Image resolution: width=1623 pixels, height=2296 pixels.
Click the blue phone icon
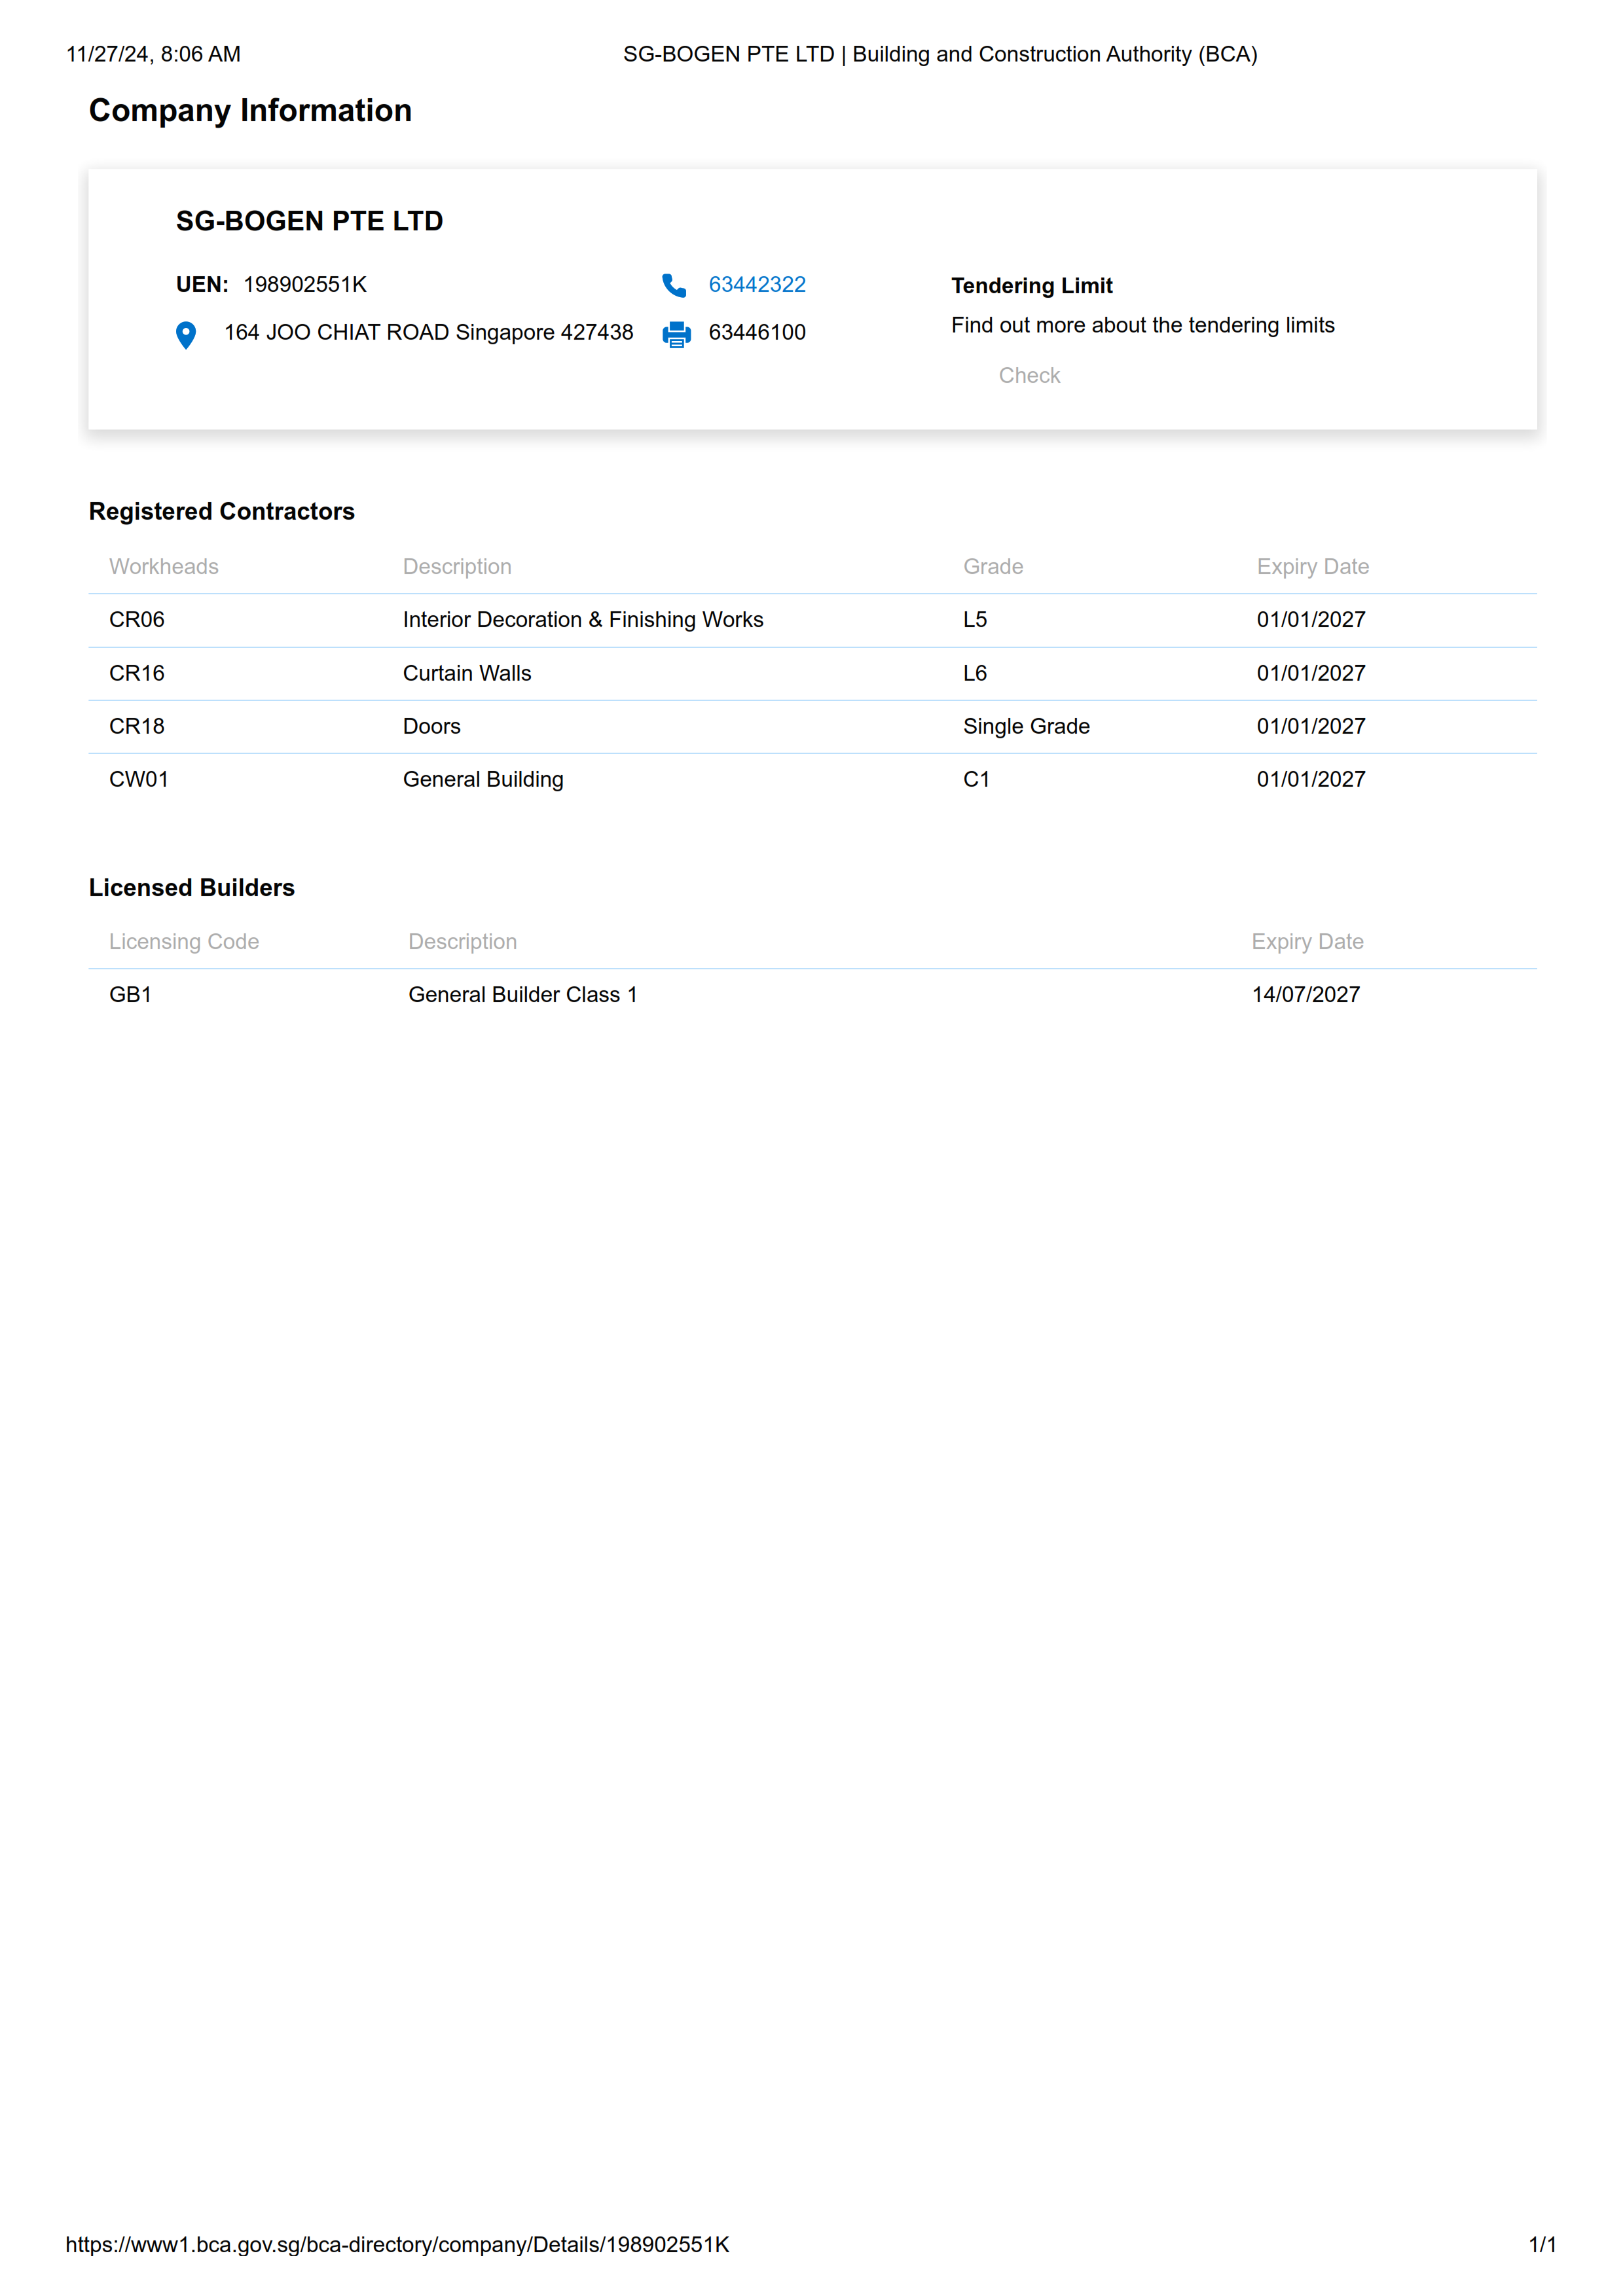[x=674, y=286]
